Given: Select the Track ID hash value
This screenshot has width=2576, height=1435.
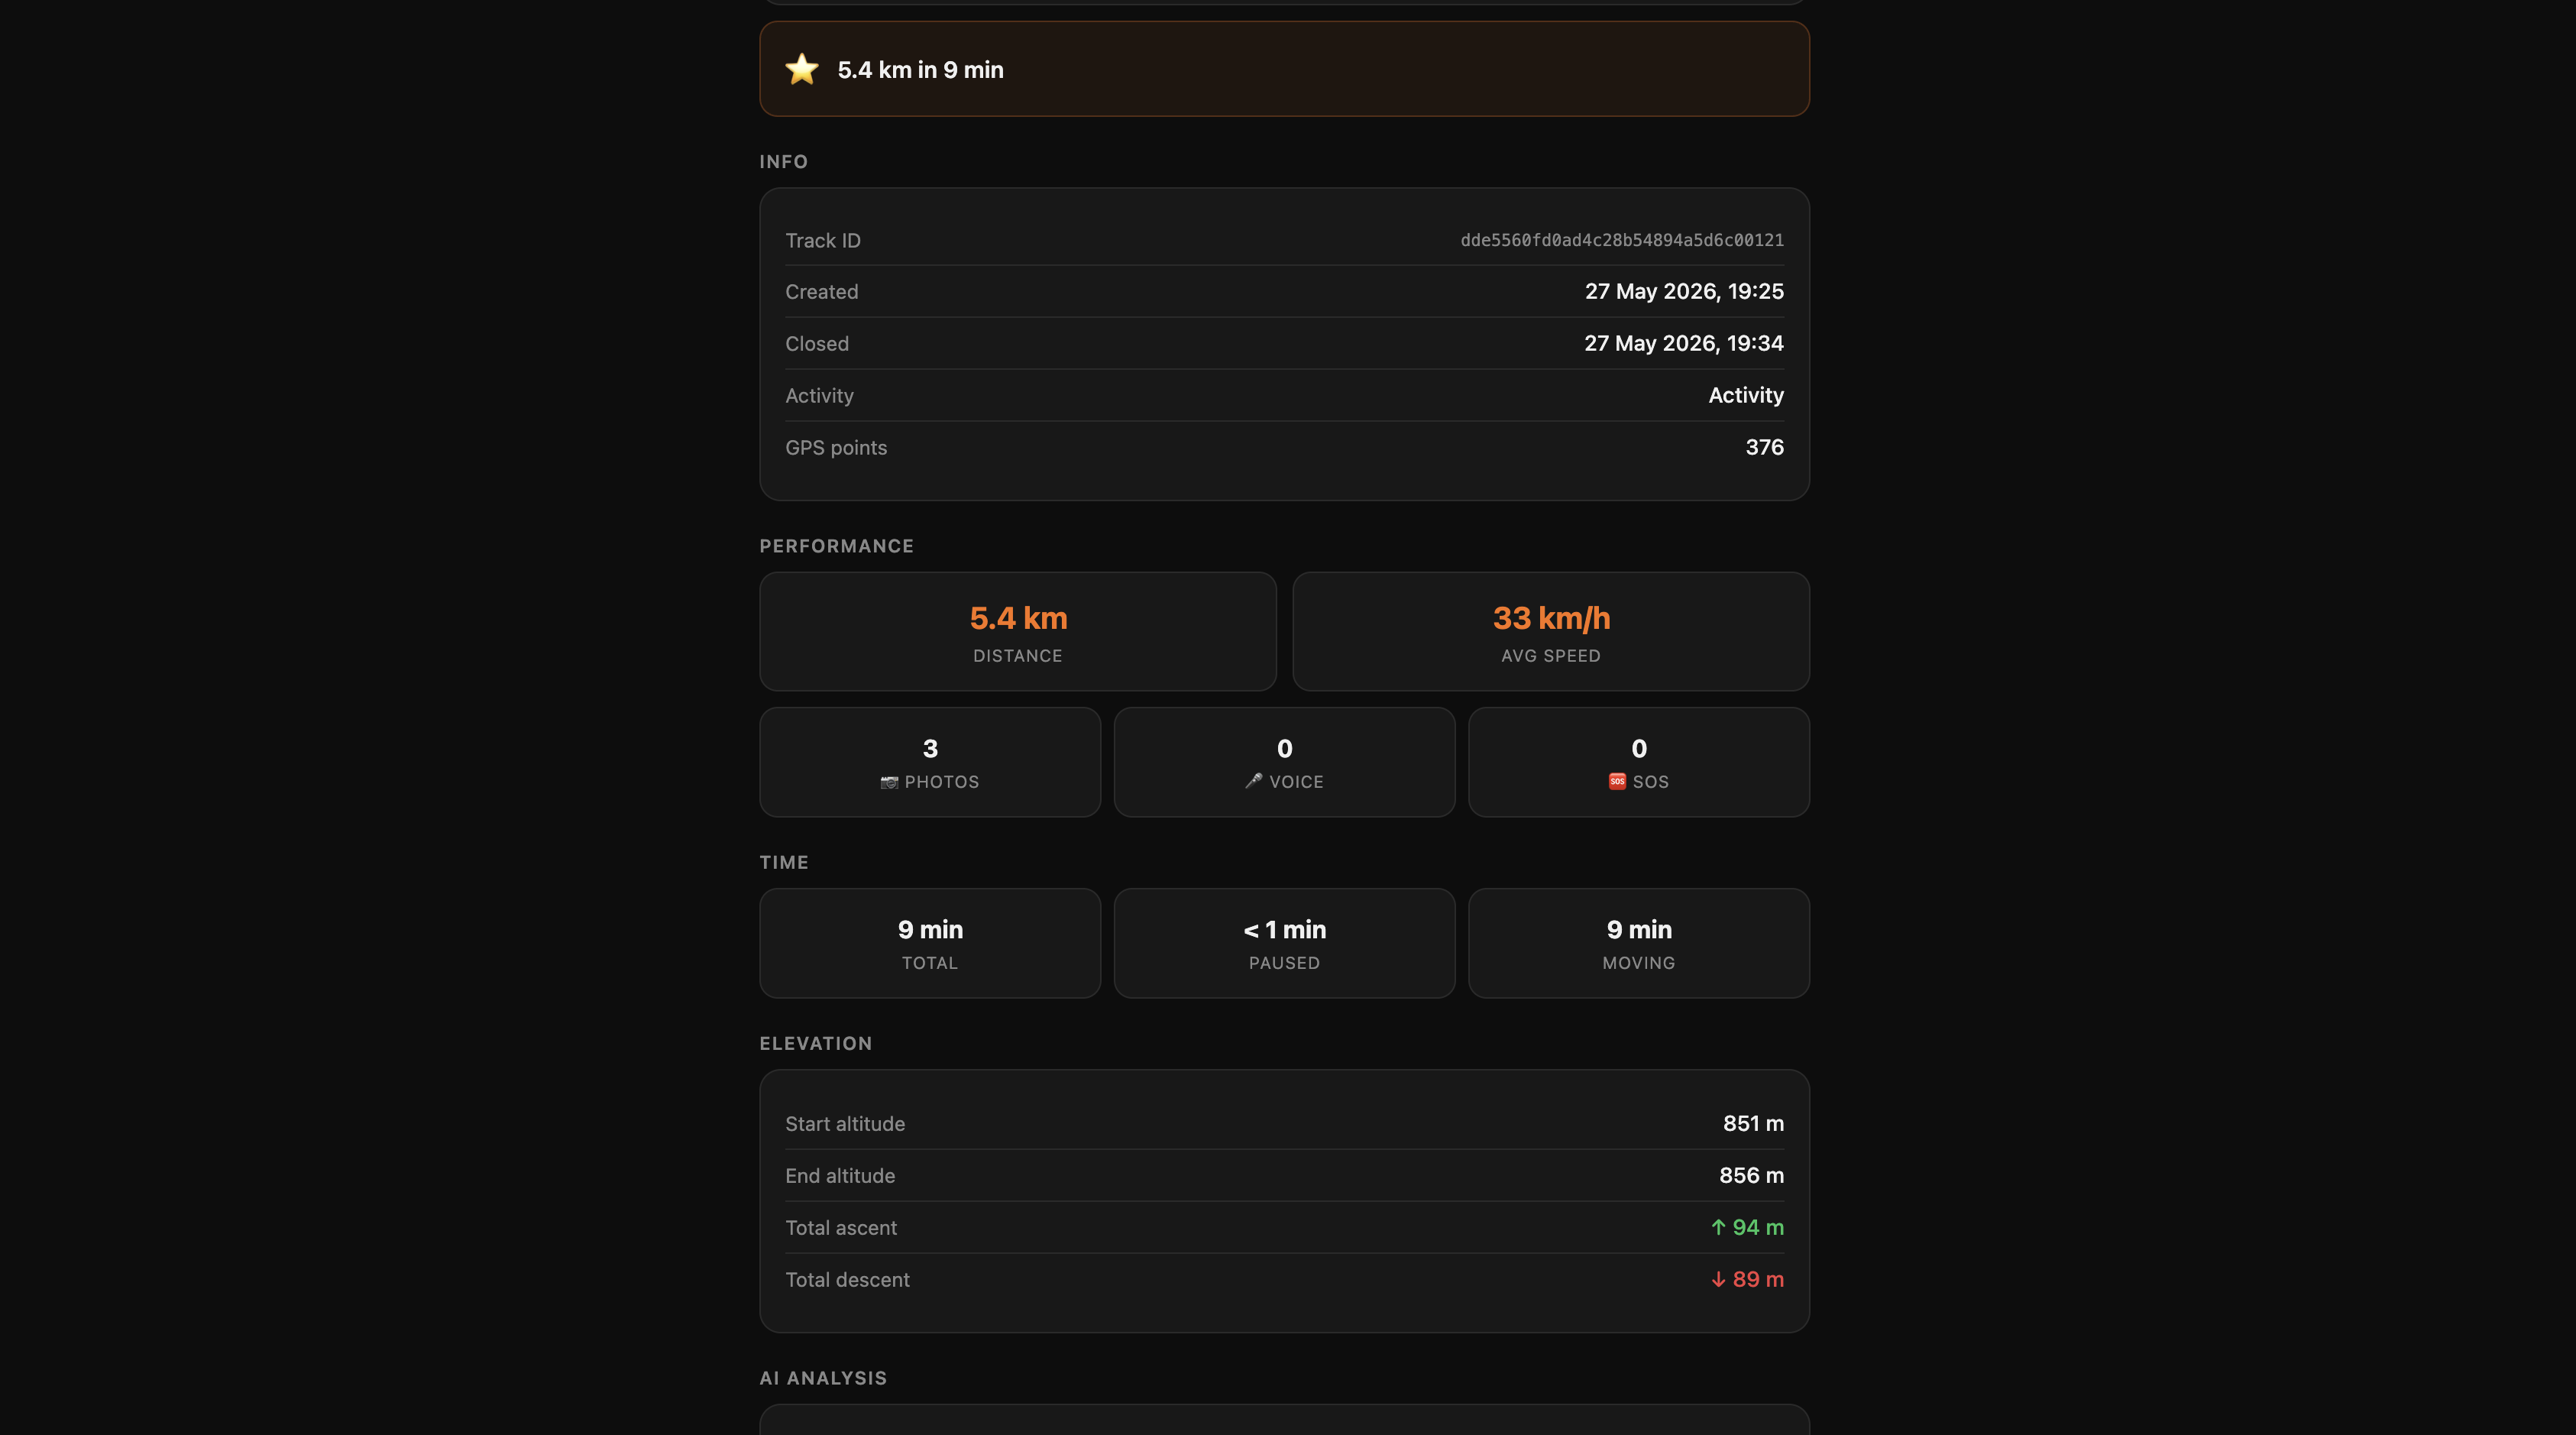Looking at the screenshot, I should (1622, 240).
